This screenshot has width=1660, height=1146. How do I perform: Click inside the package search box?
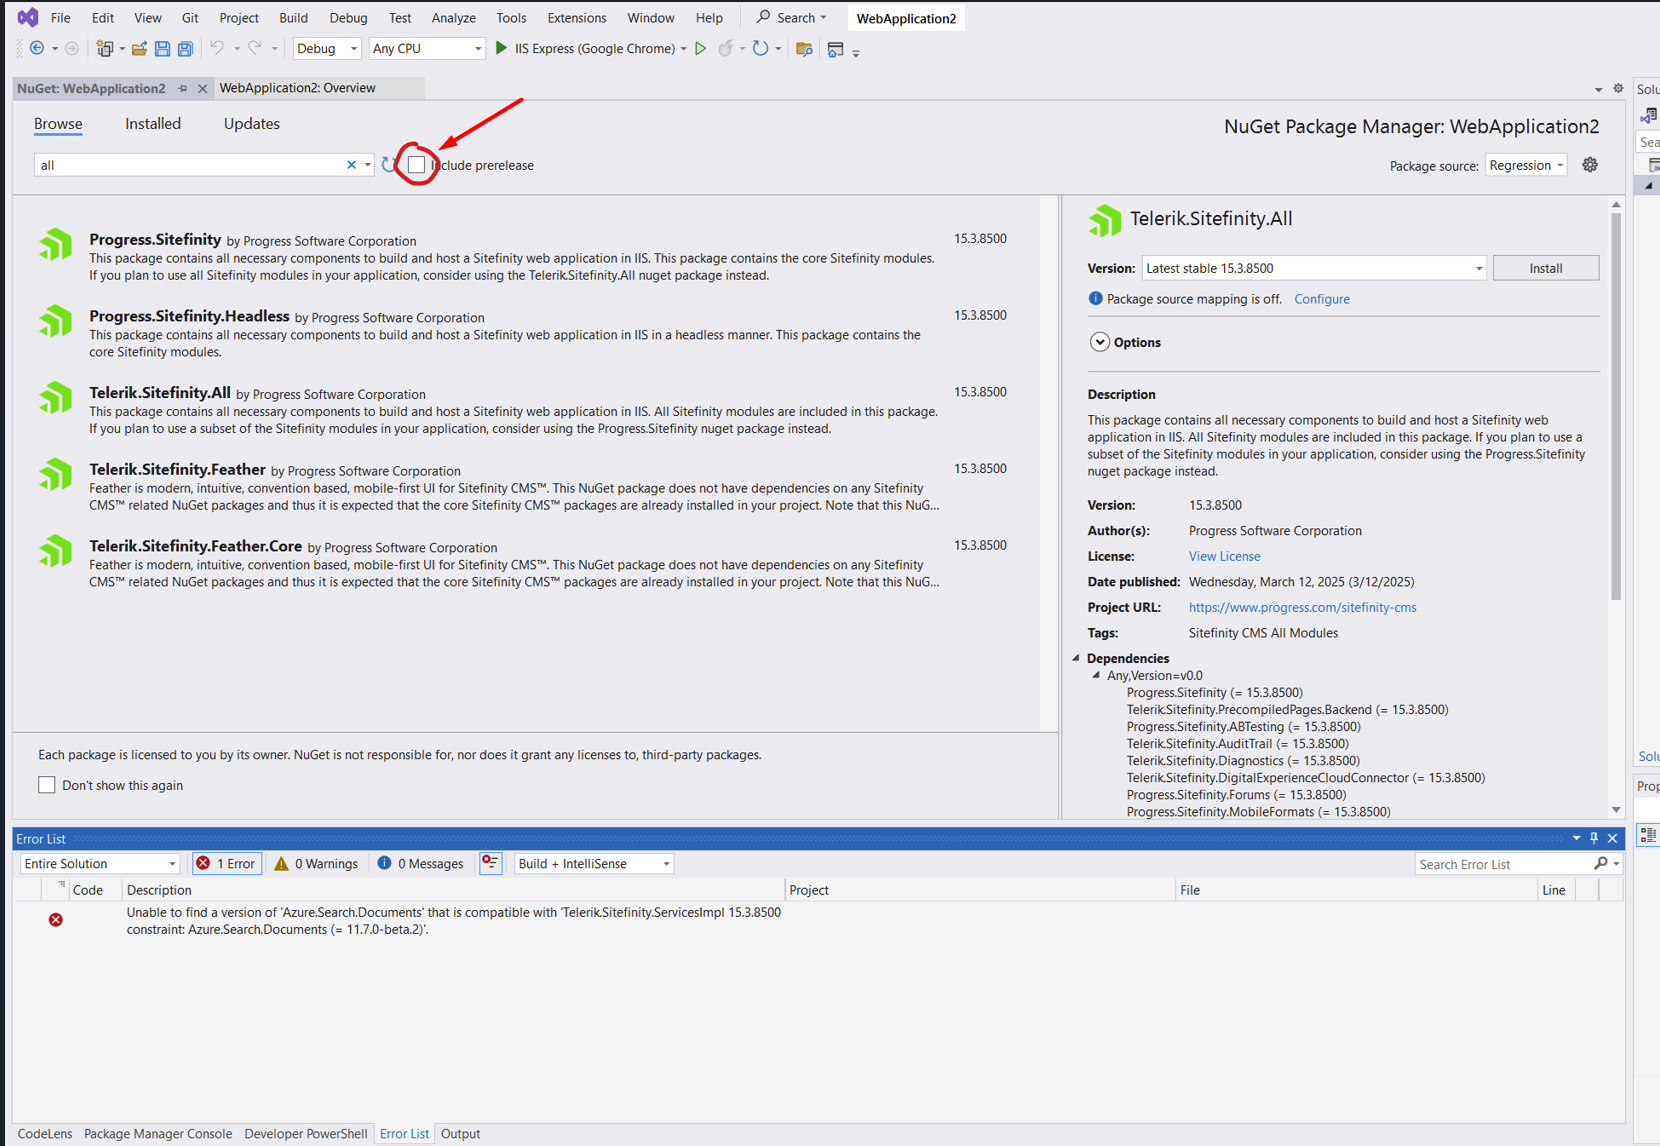point(180,164)
